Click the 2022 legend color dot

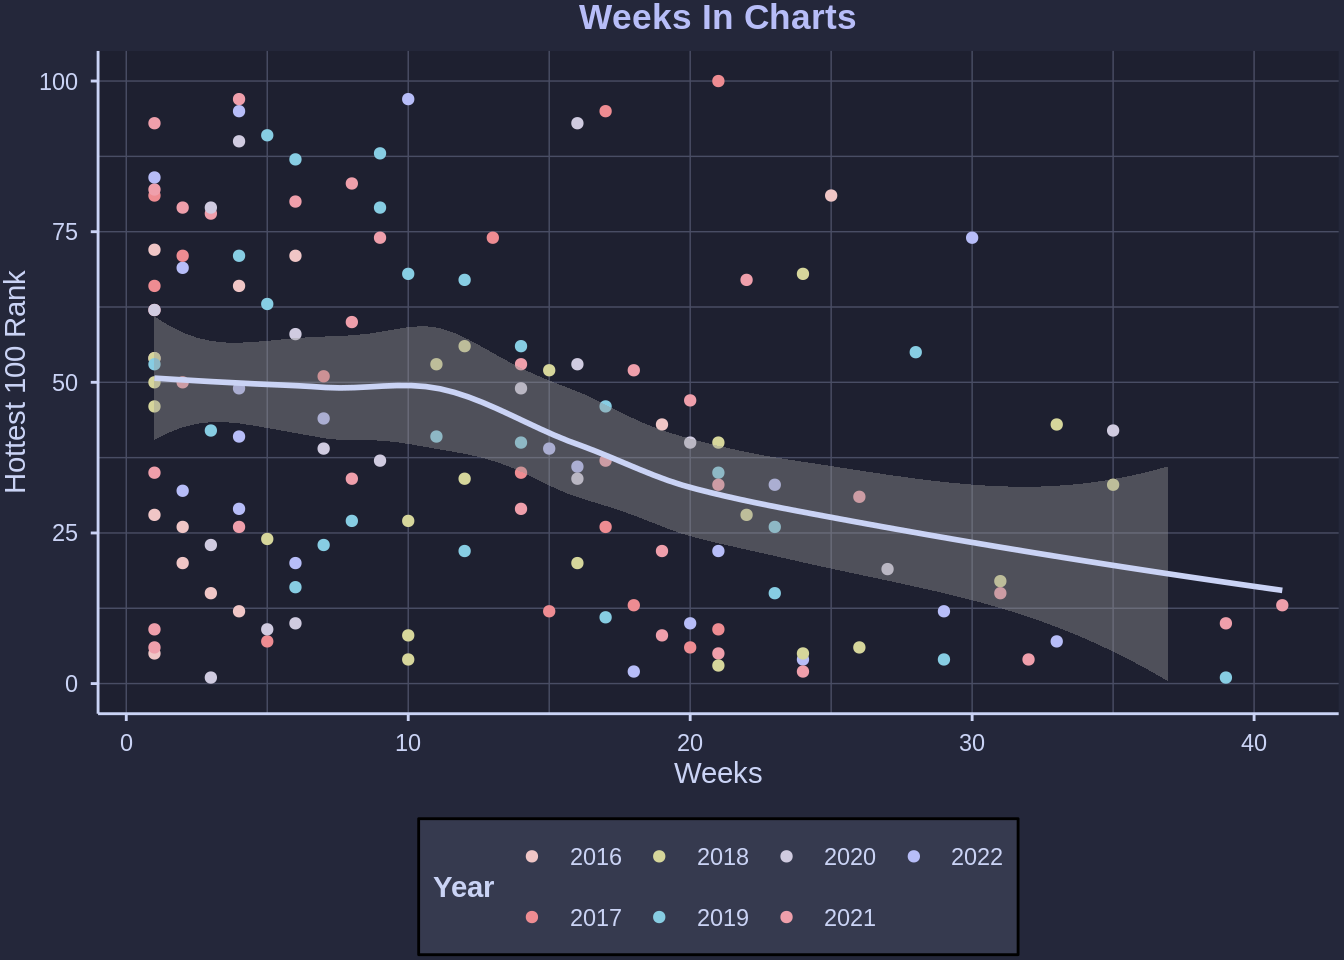(914, 856)
